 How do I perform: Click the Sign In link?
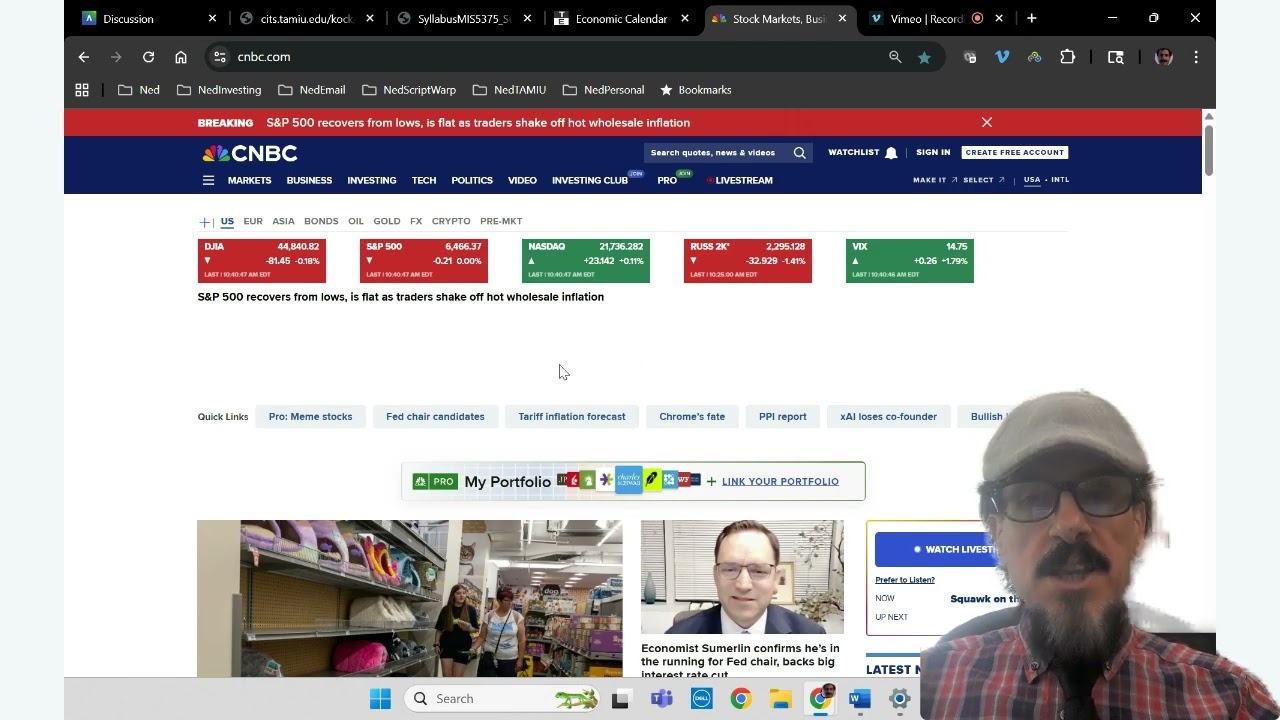tap(933, 153)
